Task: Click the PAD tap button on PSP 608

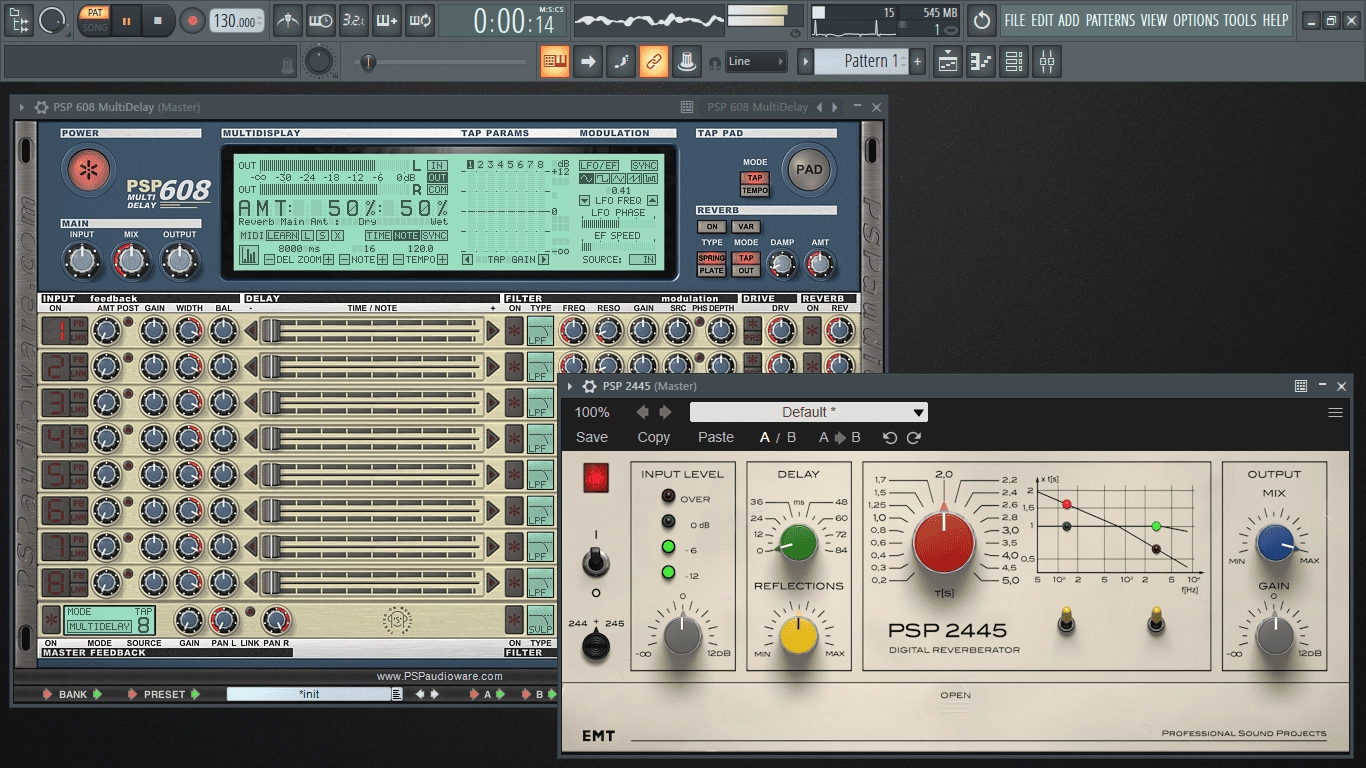Action: coord(808,170)
